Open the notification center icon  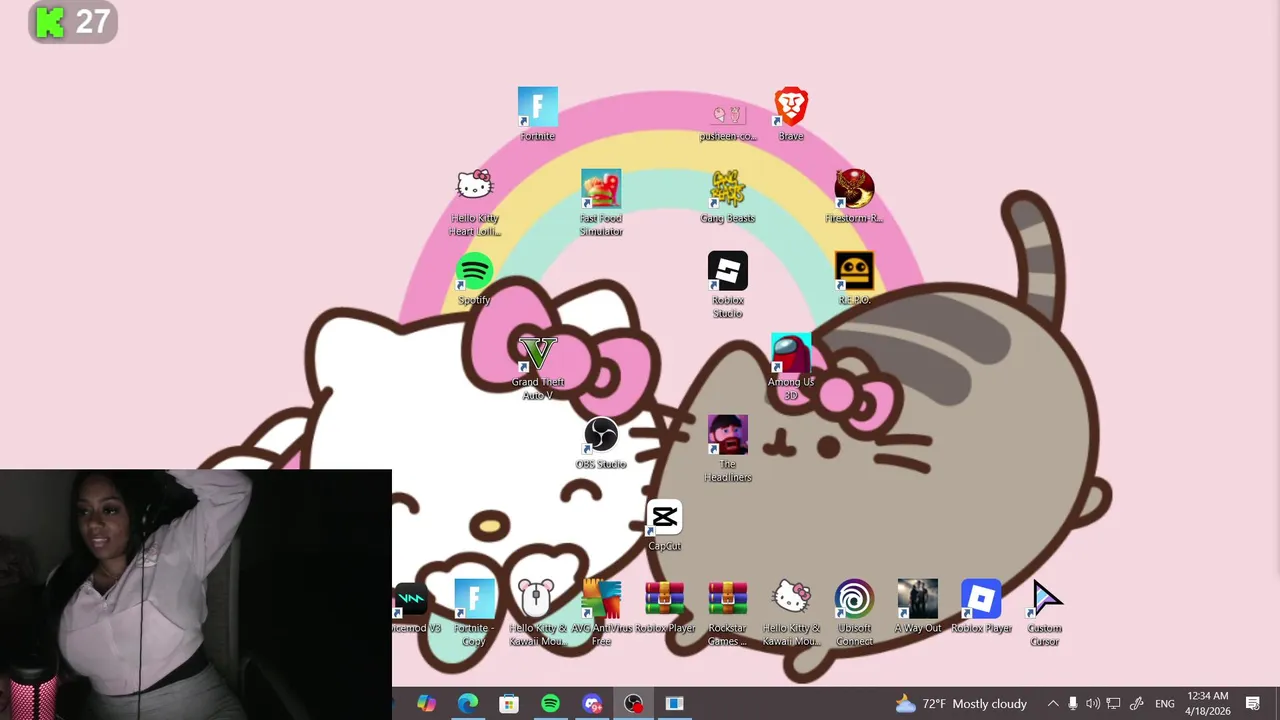point(1253,704)
